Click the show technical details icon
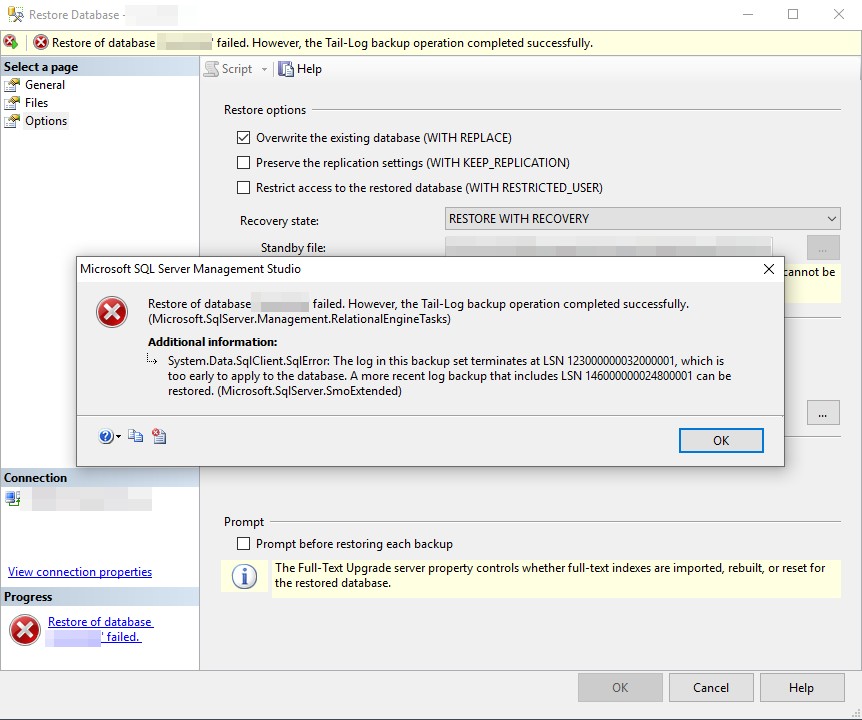The image size is (862, 720). (159, 436)
